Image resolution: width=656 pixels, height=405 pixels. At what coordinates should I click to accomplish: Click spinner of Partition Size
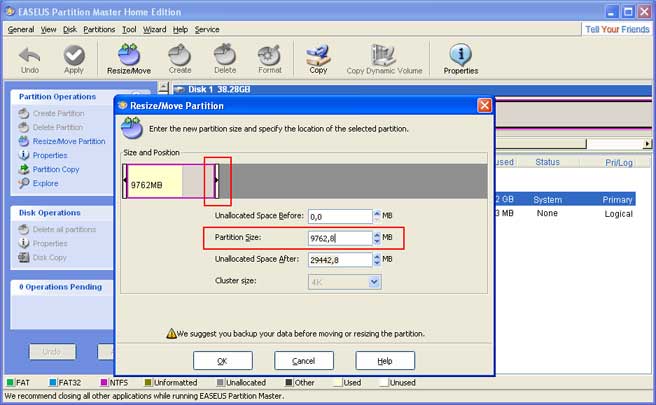click(x=377, y=238)
